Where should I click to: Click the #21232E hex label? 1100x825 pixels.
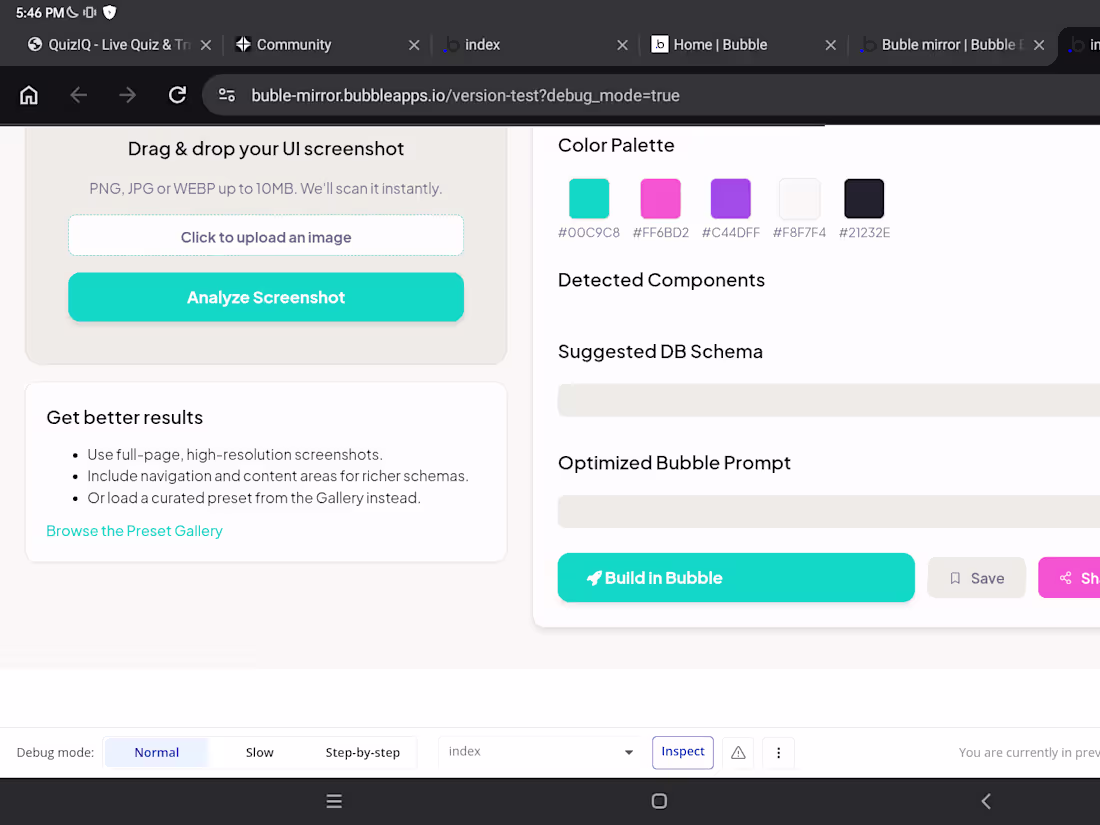(864, 232)
